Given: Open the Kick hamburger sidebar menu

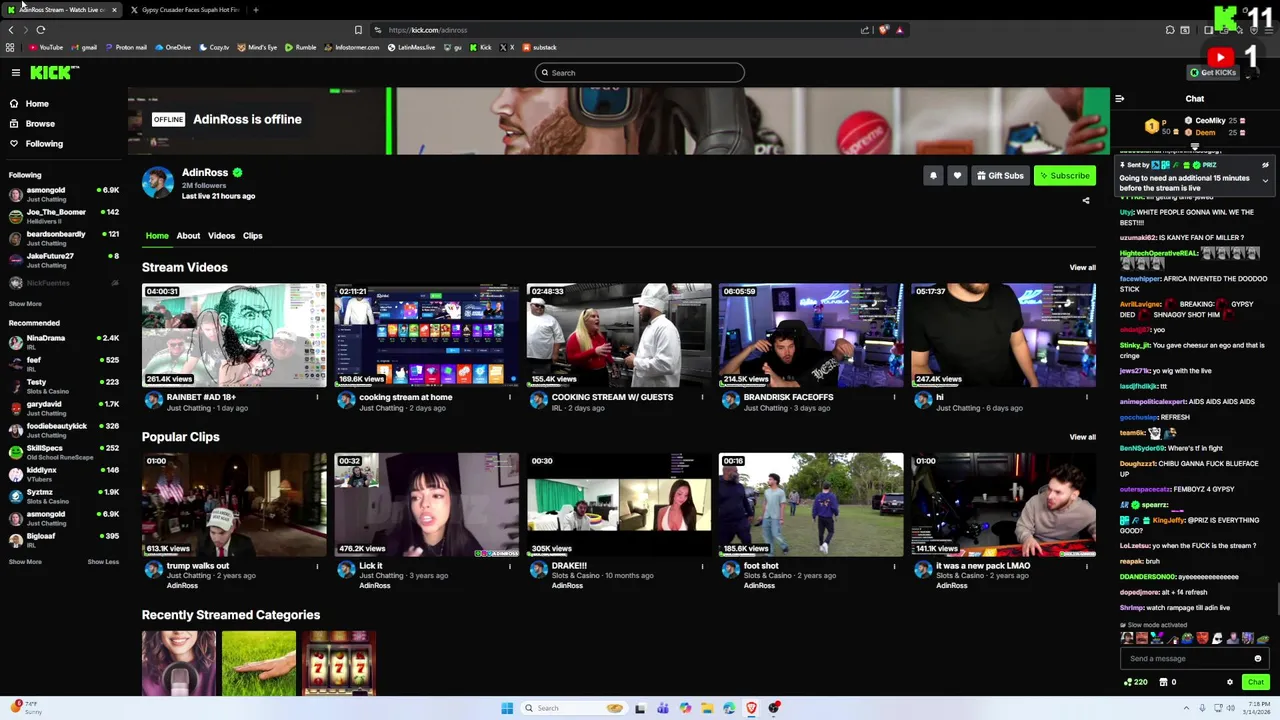Looking at the screenshot, I should [x=16, y=72].
